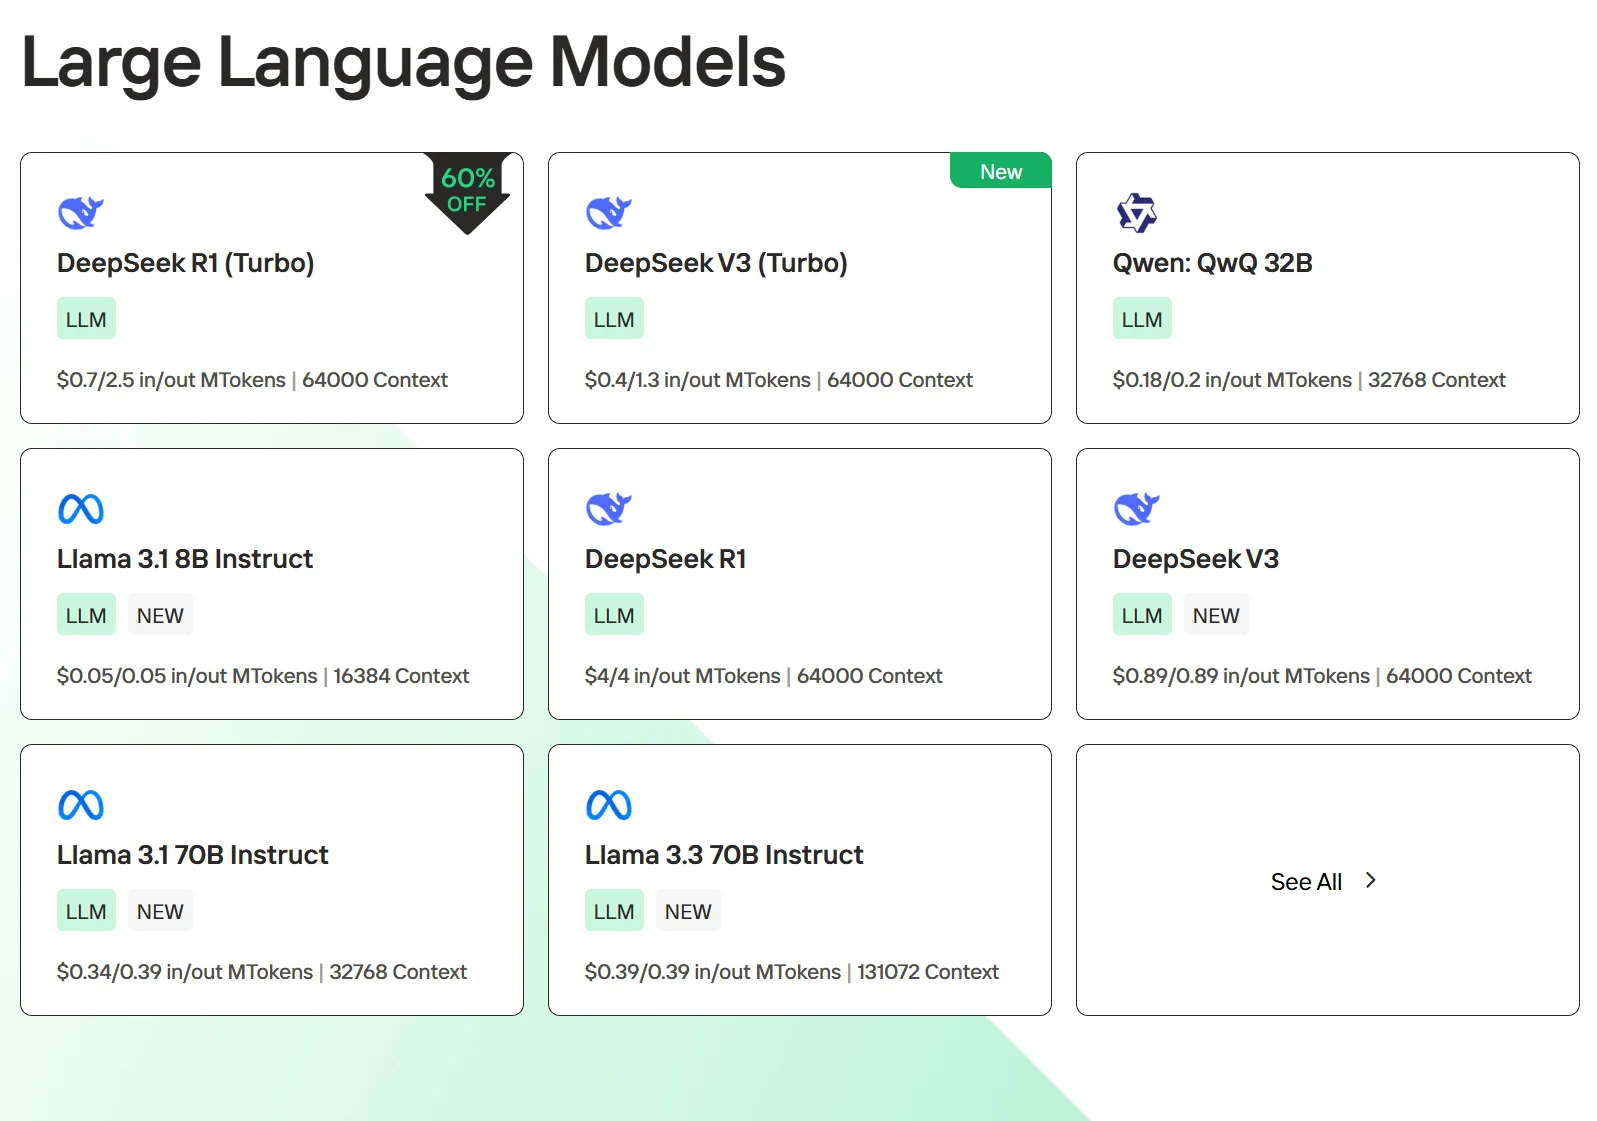
Task: Open the DeepSeek R1 (Turbo) model title
Action: pyautogui.click(x=186, y=263)
